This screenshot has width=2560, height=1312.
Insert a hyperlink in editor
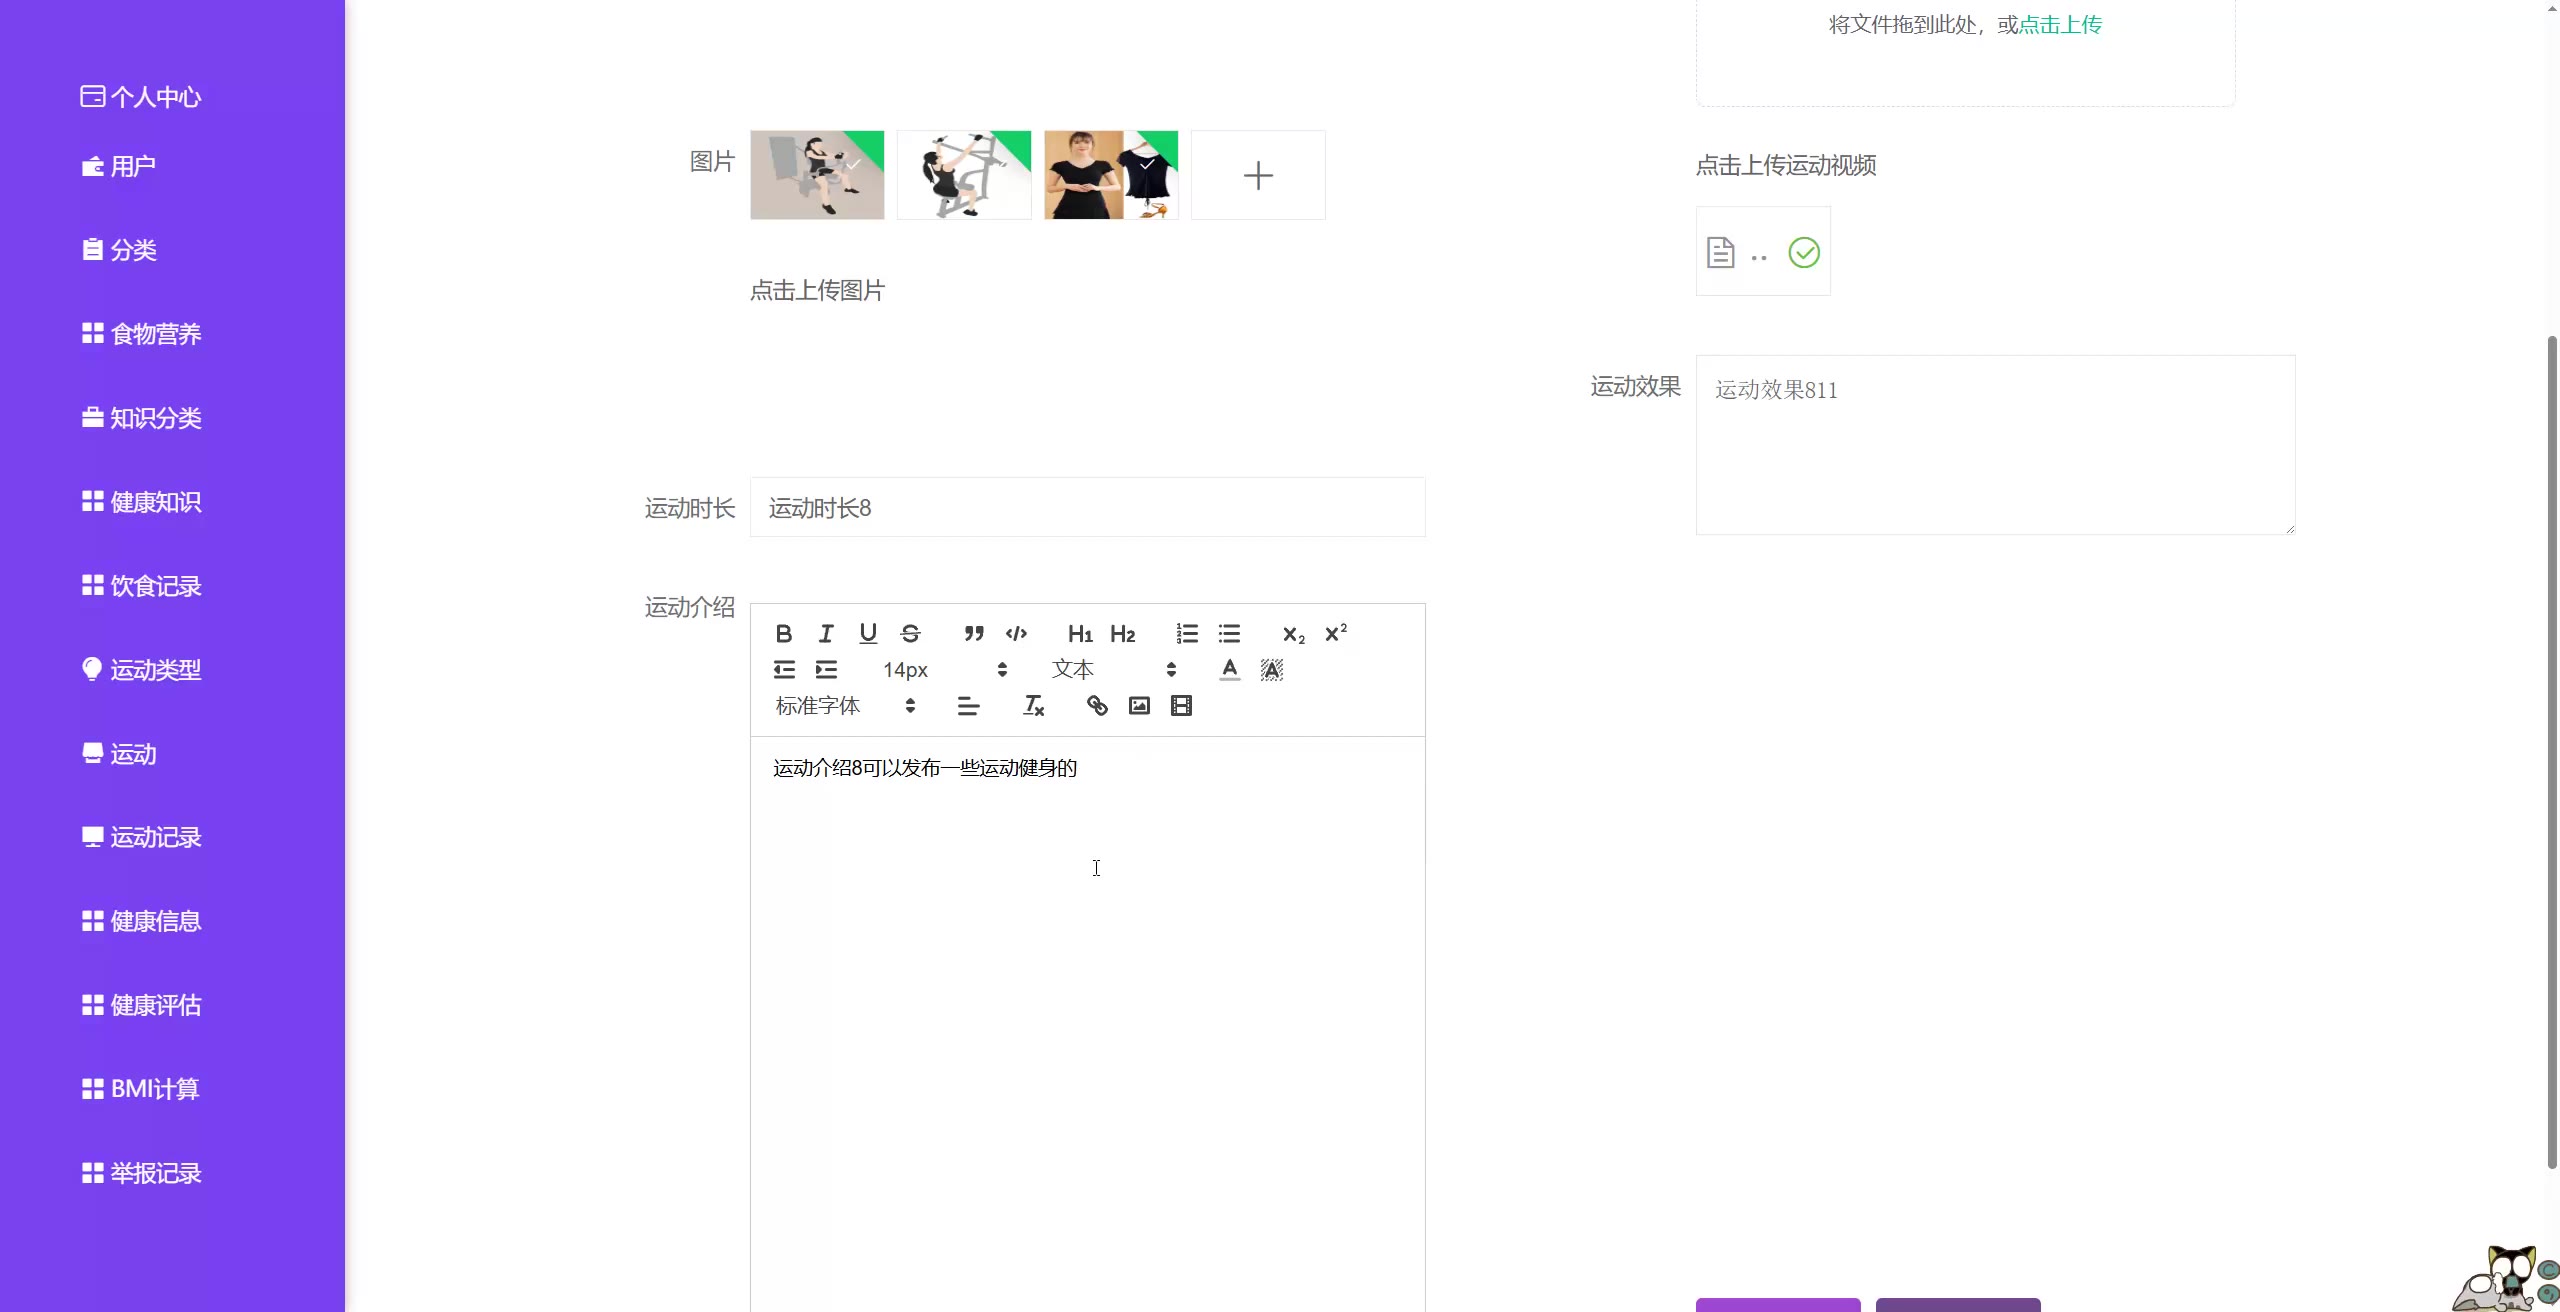click(1097, 706)
